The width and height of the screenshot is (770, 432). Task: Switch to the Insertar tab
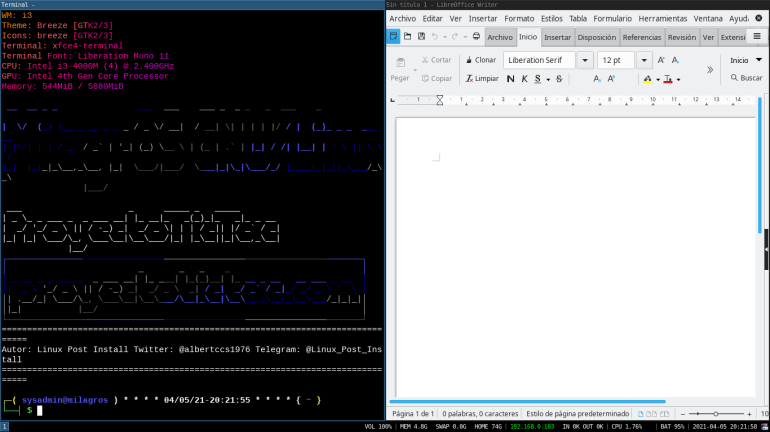coord(557,37)
